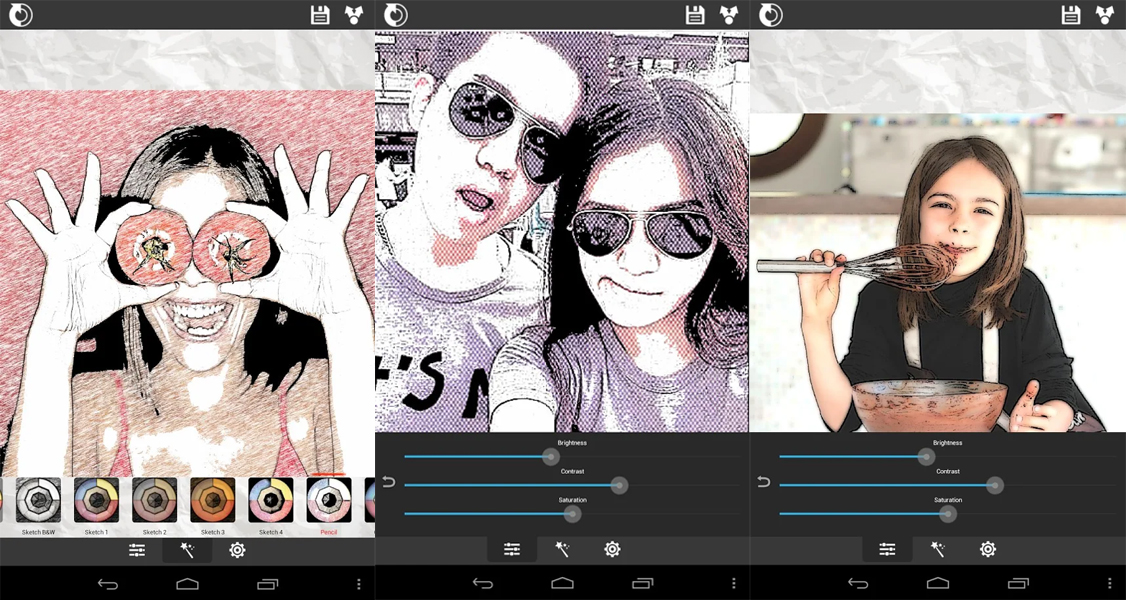
Task: Select the adjustments sliders tab in middle screen
Action: [x=512, y=550]
